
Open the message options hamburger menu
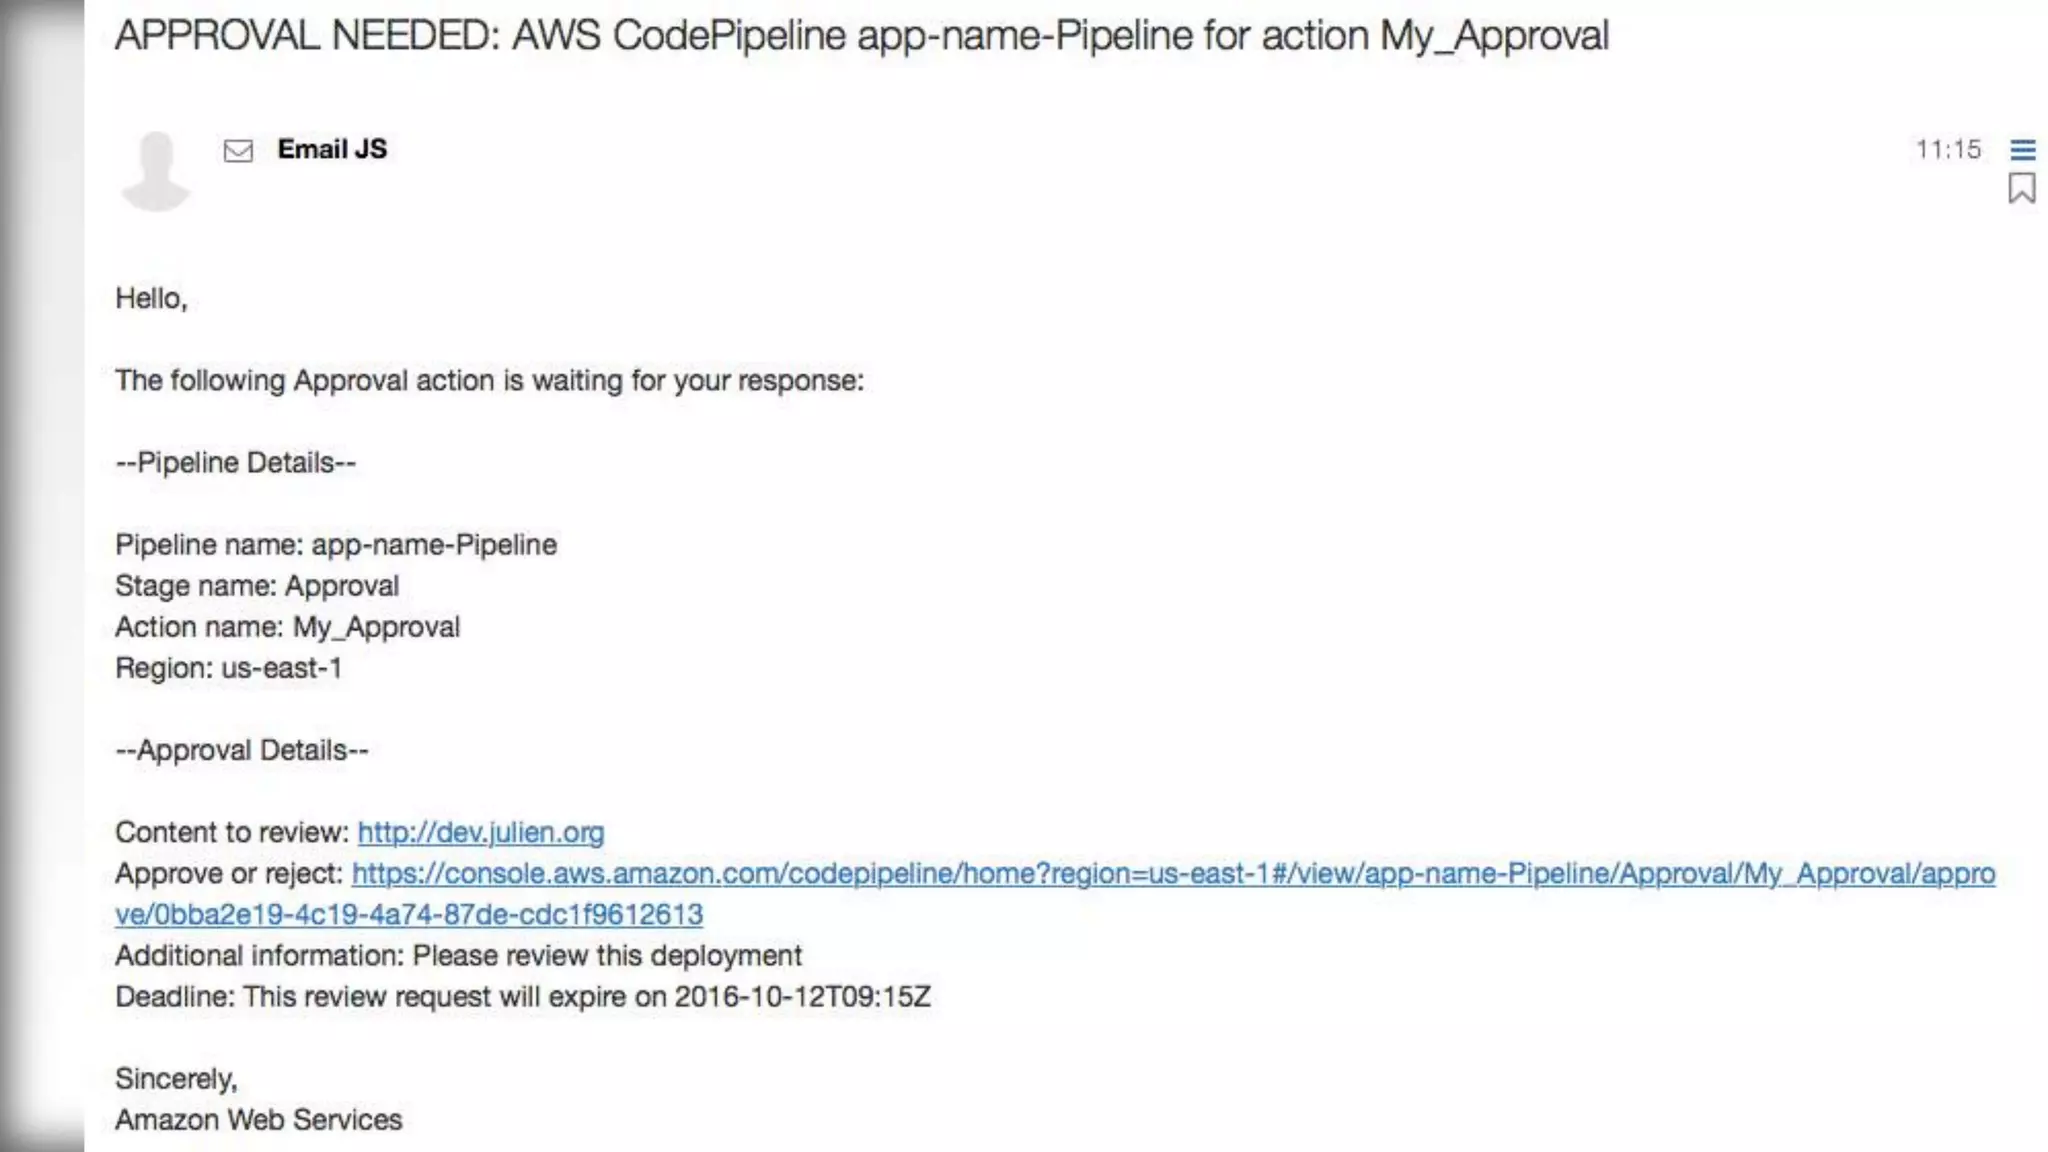tap(2022, 150)
